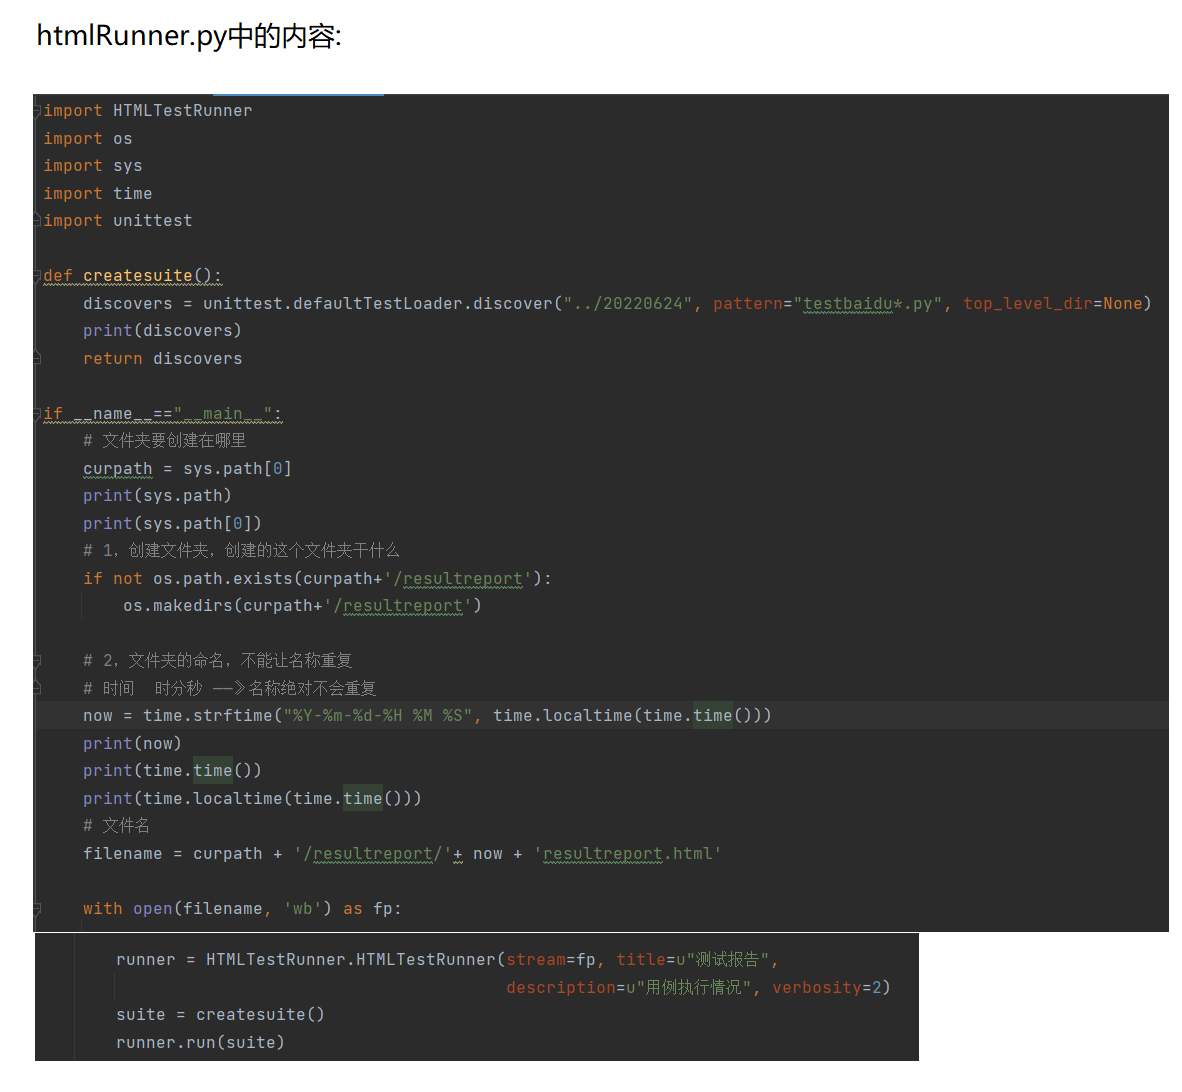
Task: Click the line 'import HTMLTestRunner'
Action: [x=148, y=111]
